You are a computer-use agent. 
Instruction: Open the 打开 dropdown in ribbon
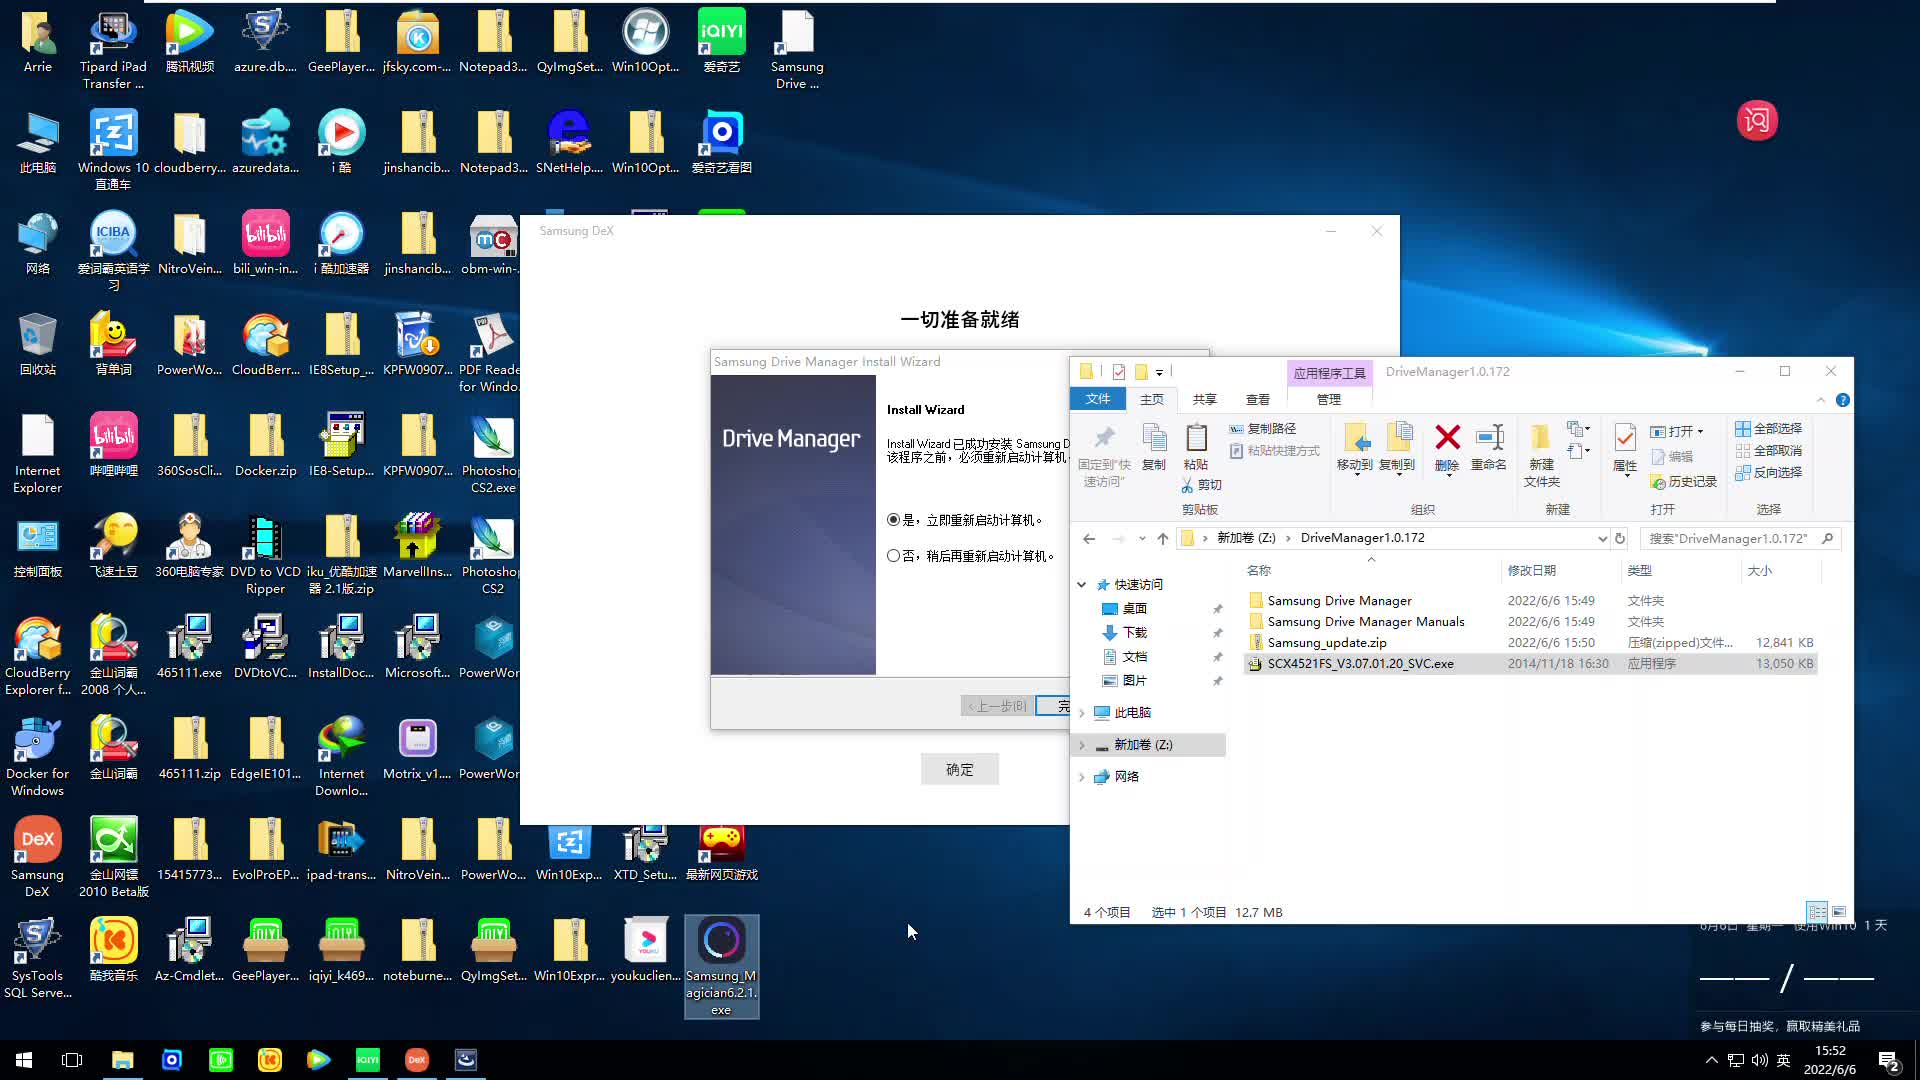coord(1677,431)
